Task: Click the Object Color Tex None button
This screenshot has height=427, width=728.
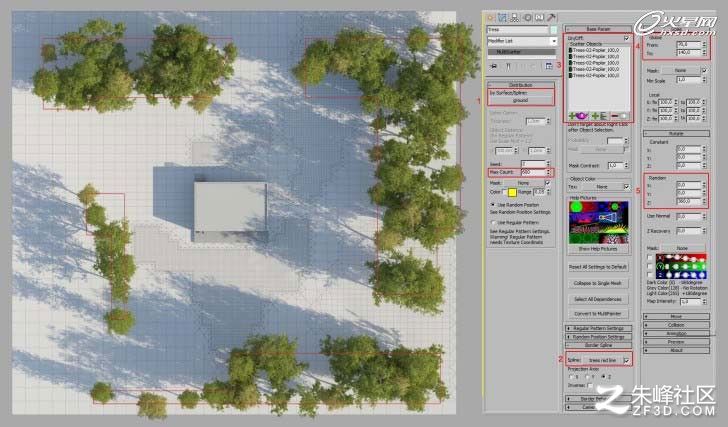Action: [x=601, y=187]
